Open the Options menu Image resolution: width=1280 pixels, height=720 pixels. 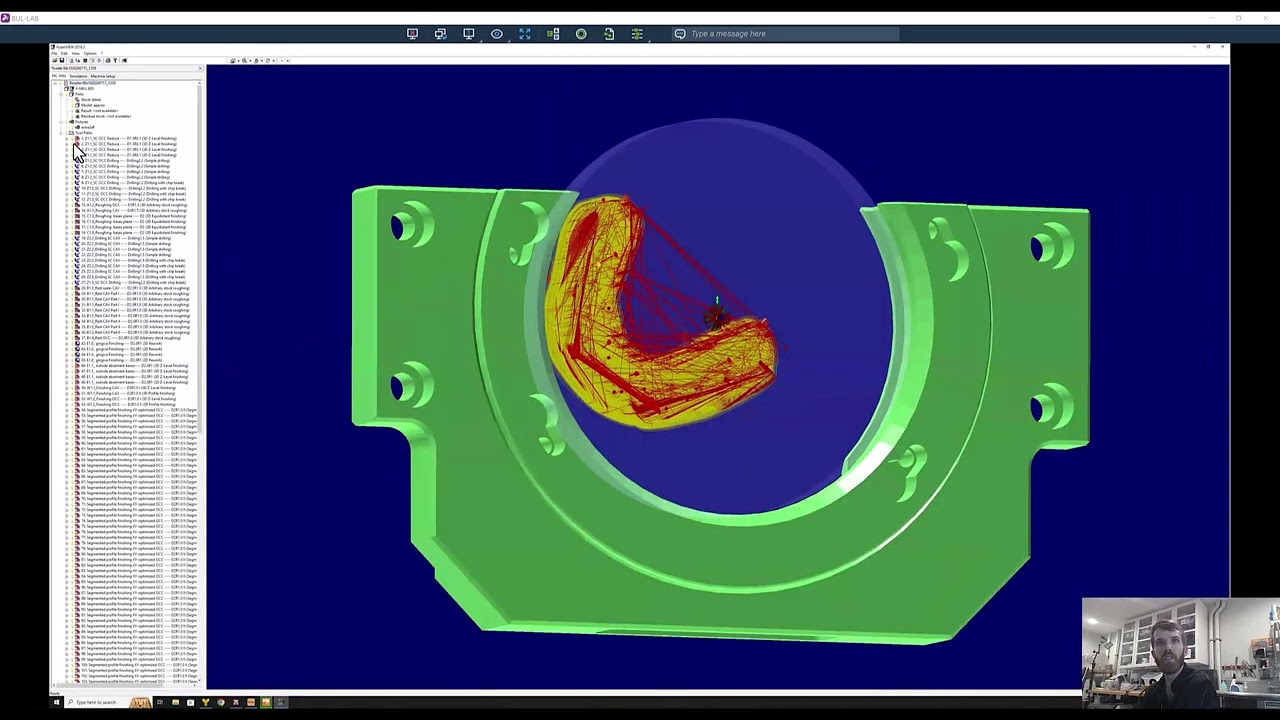click(x=90, y=53)
